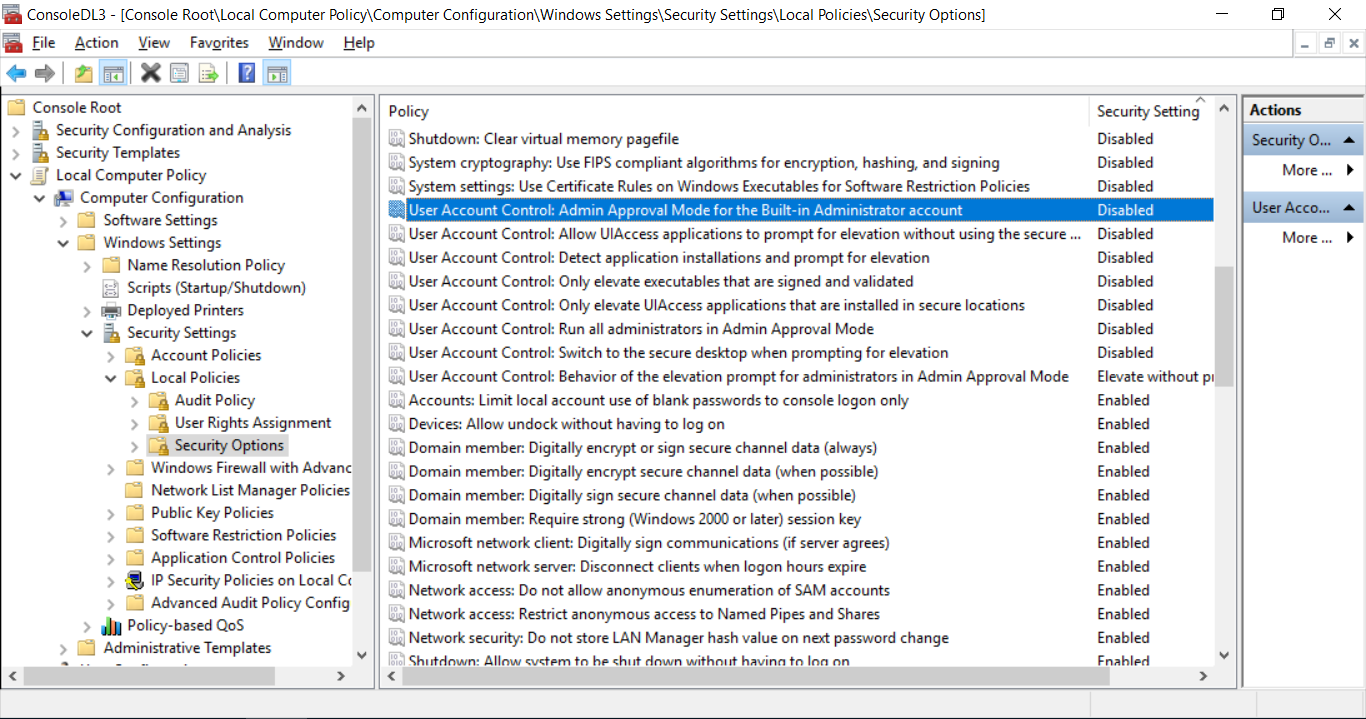The height and width of the screenshot is (719, 1366).
Task: Click the Export List toolbar icon
Action: [208, 73]
